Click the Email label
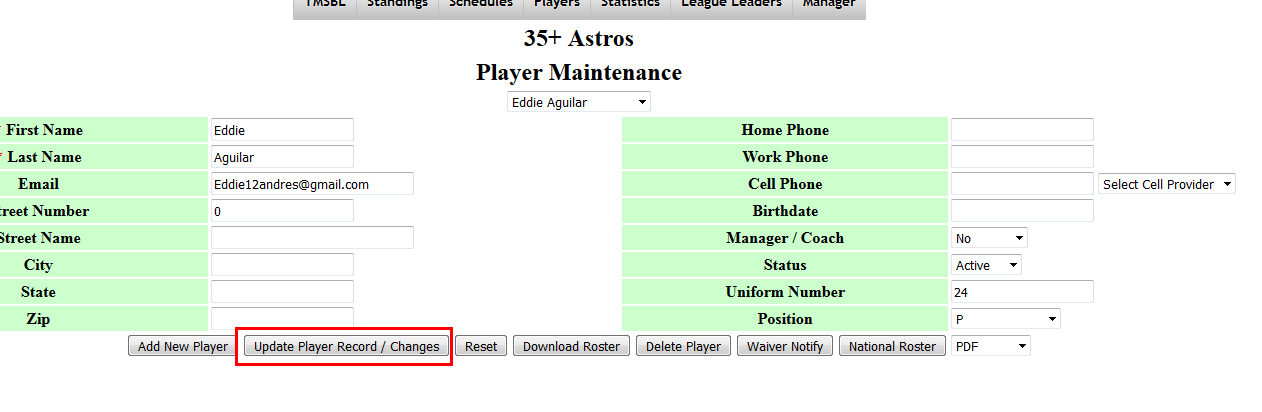Image resolution: width=1262 pixels, height=412 pixels. [38, 184]
